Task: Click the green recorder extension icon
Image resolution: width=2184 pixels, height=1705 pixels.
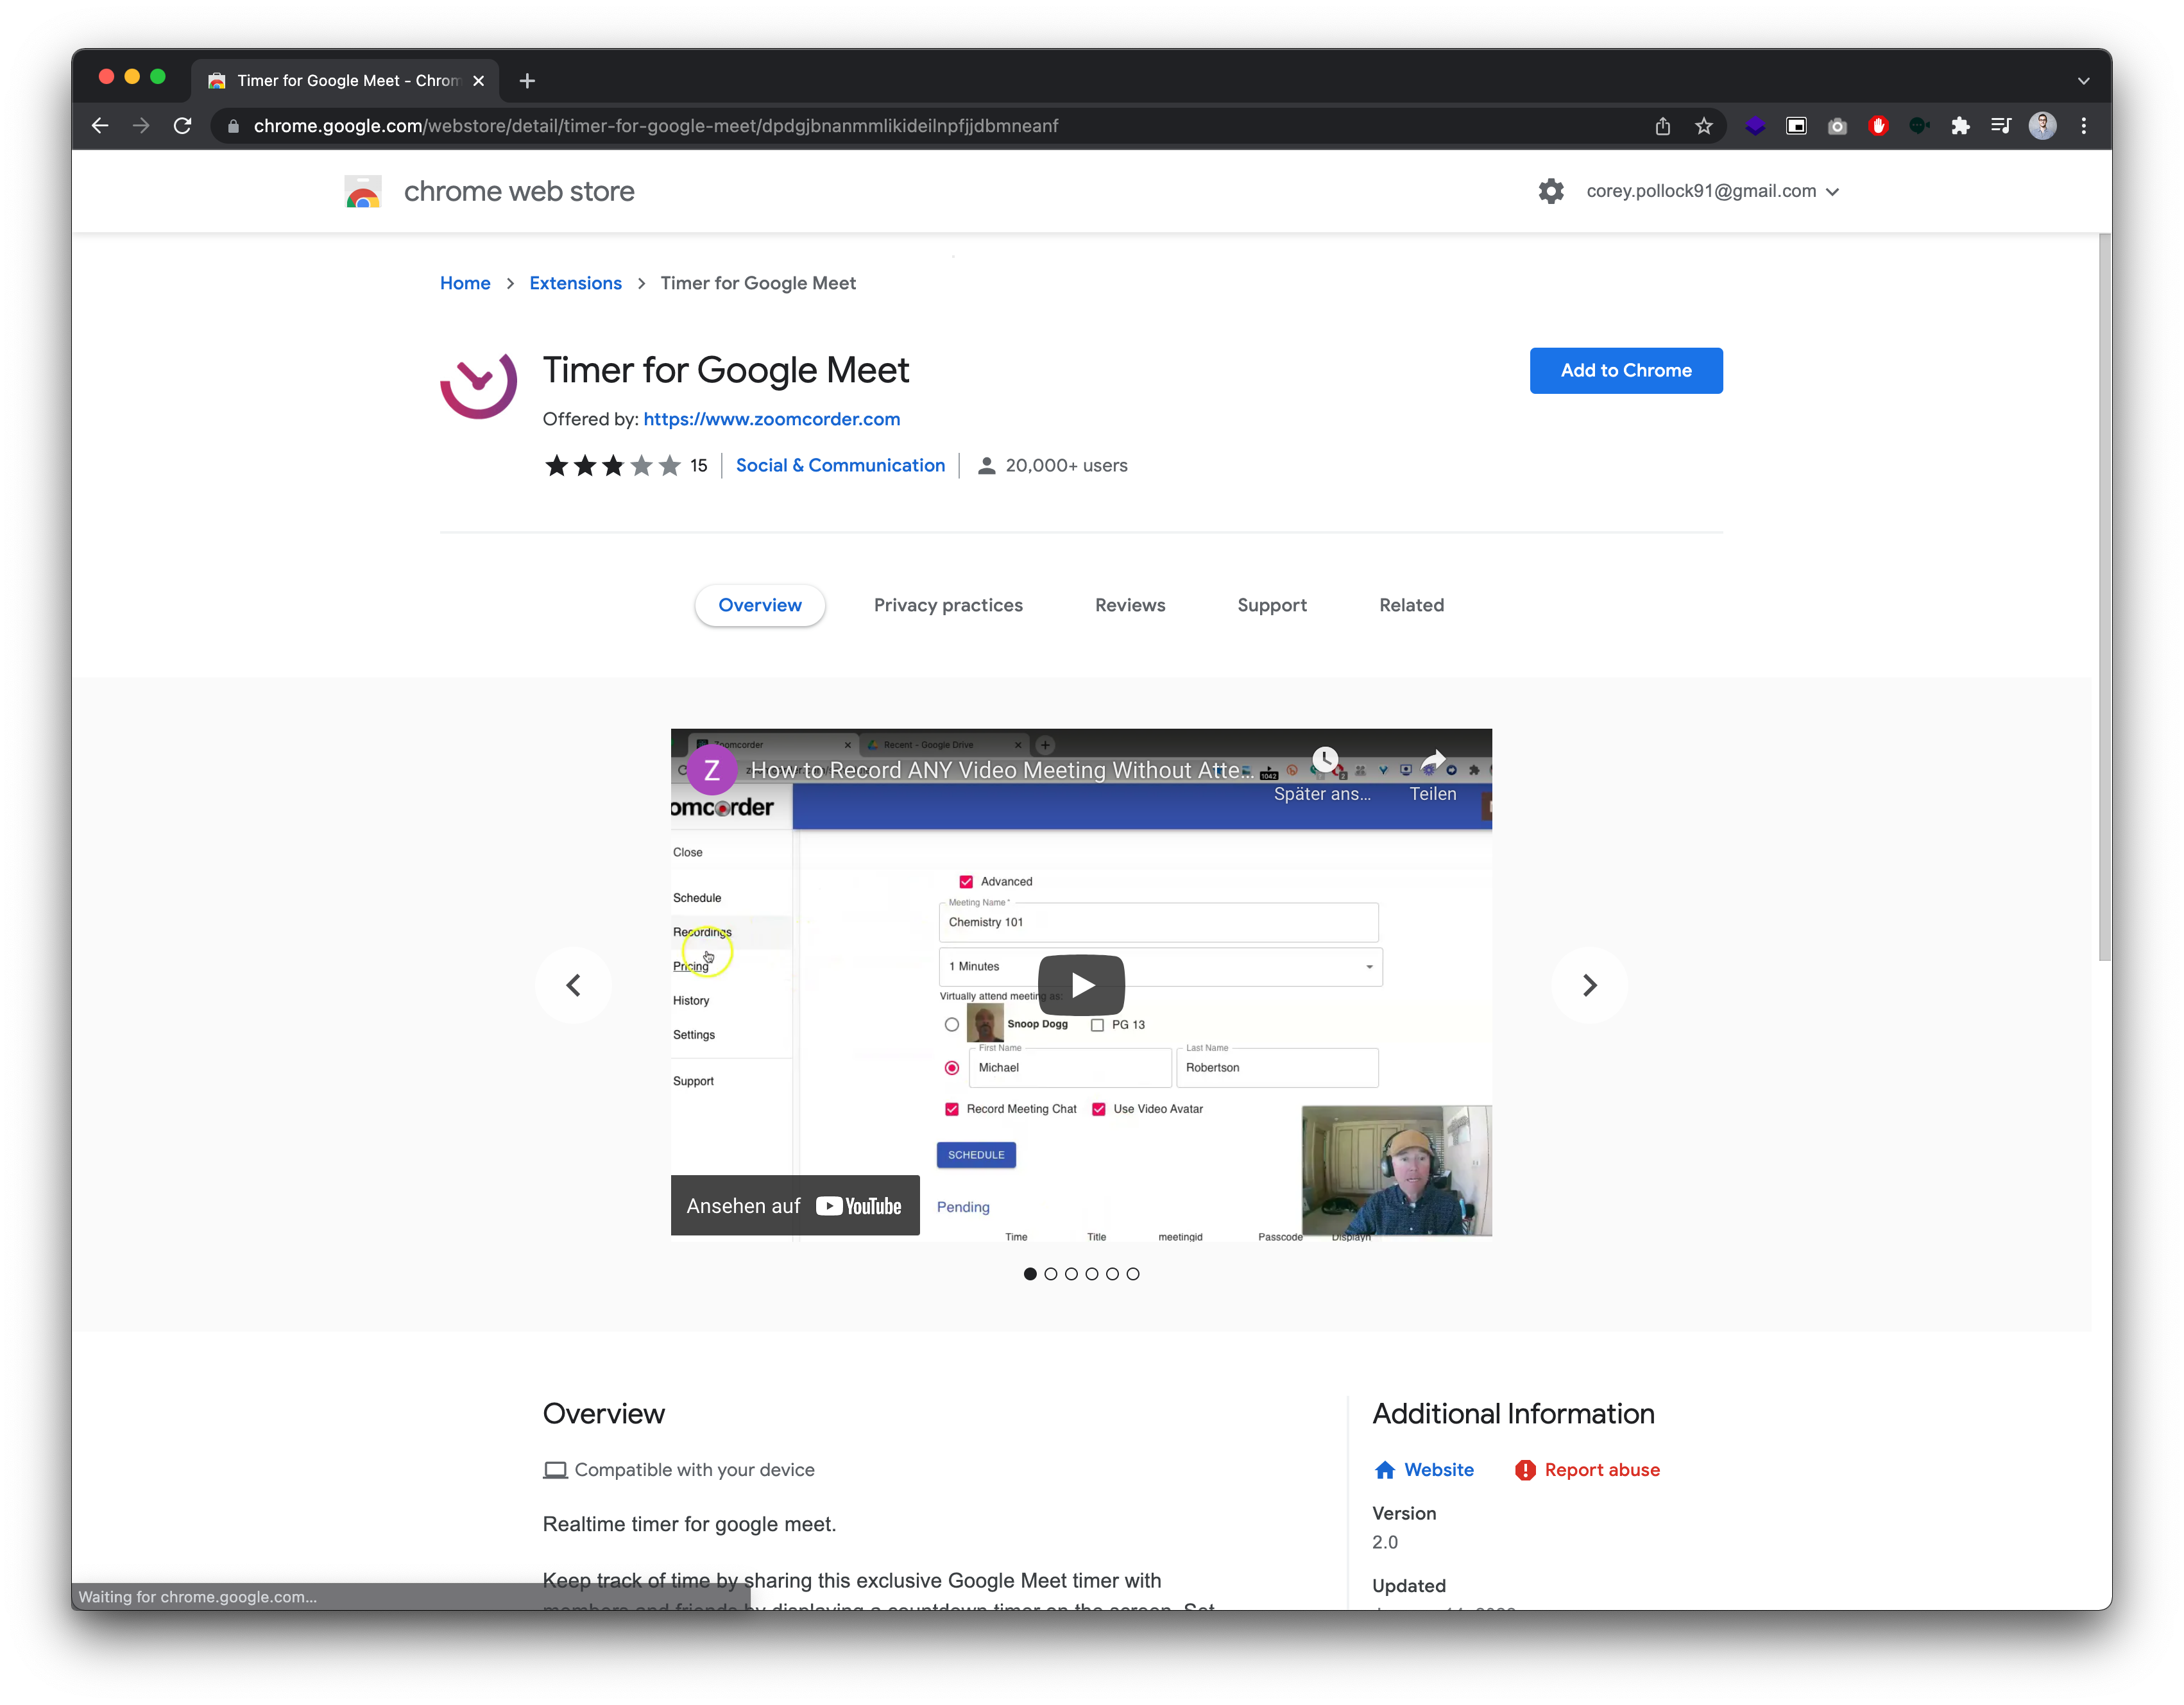Action: [1919, 126]
